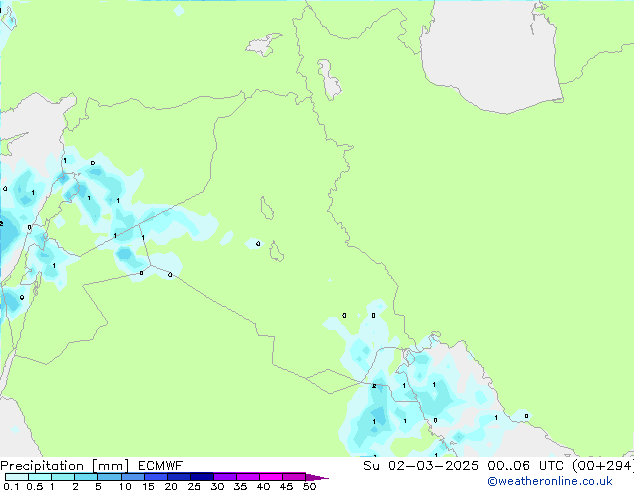Image resolution: width=634 pixels, height=490 pixels.
Task: Pick the 15–20 mm legend swatch
Action: [155, 477]
